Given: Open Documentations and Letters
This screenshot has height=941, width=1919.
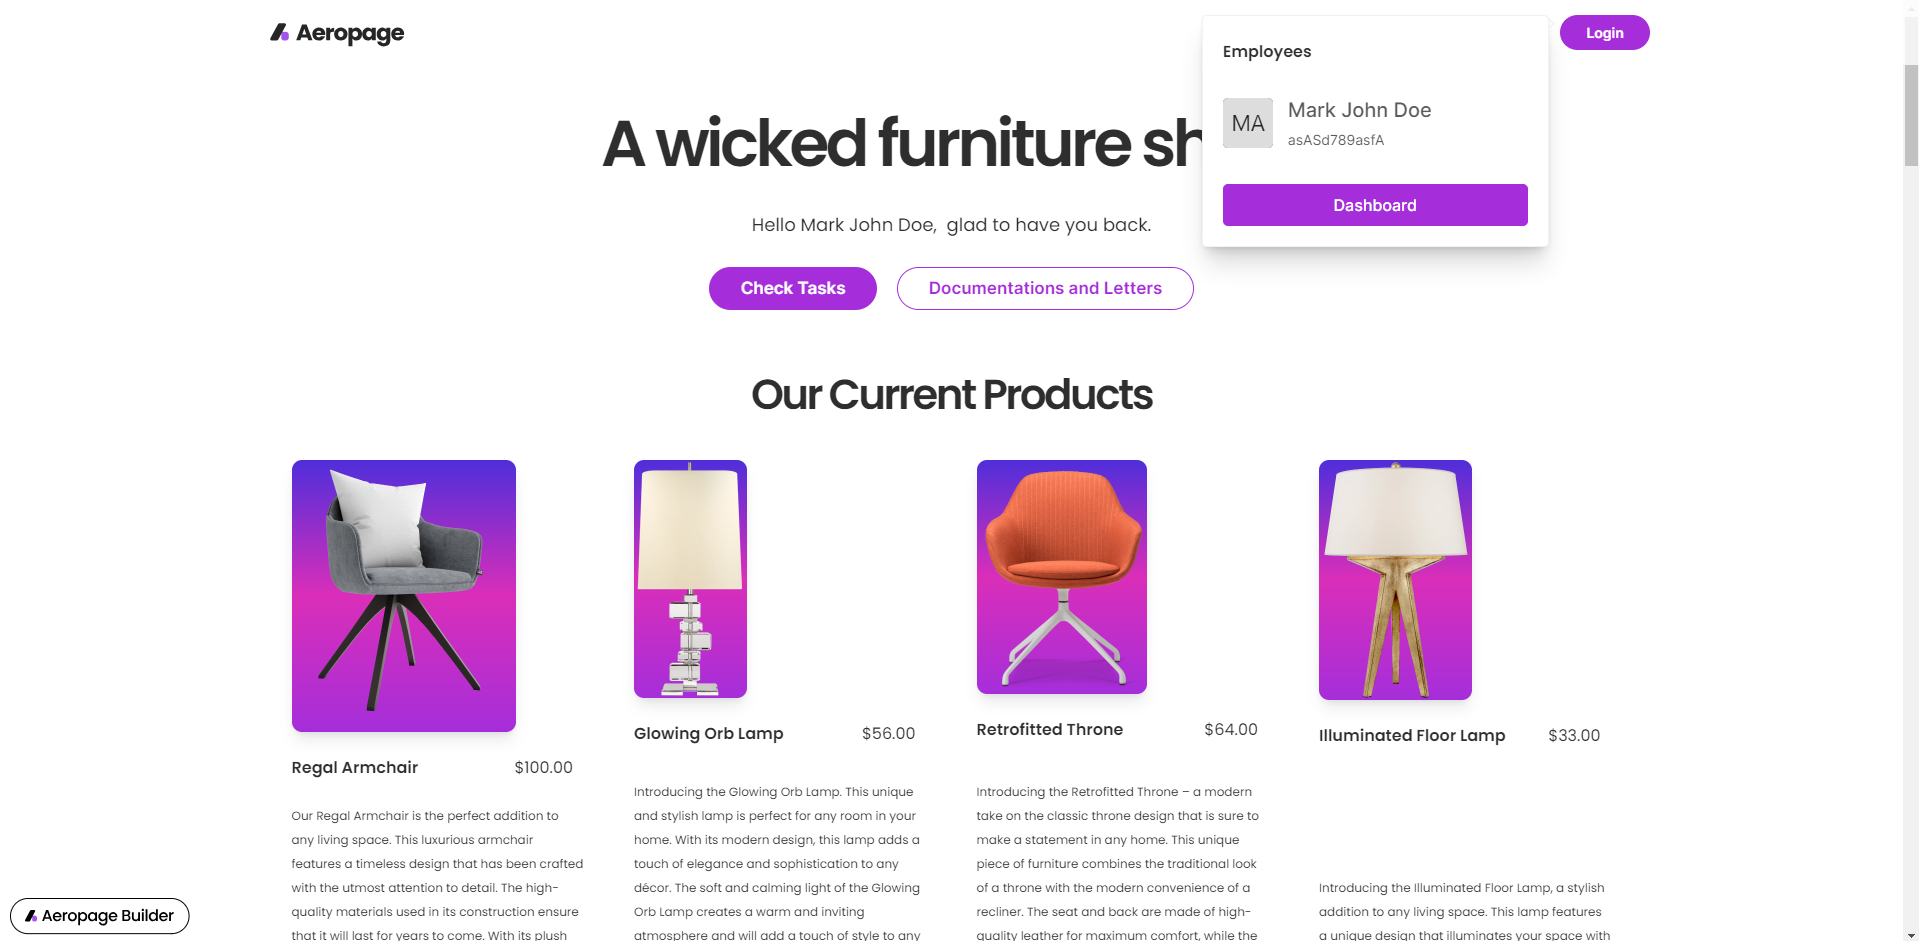Looking at the screenshot, I should point(1045,288).
